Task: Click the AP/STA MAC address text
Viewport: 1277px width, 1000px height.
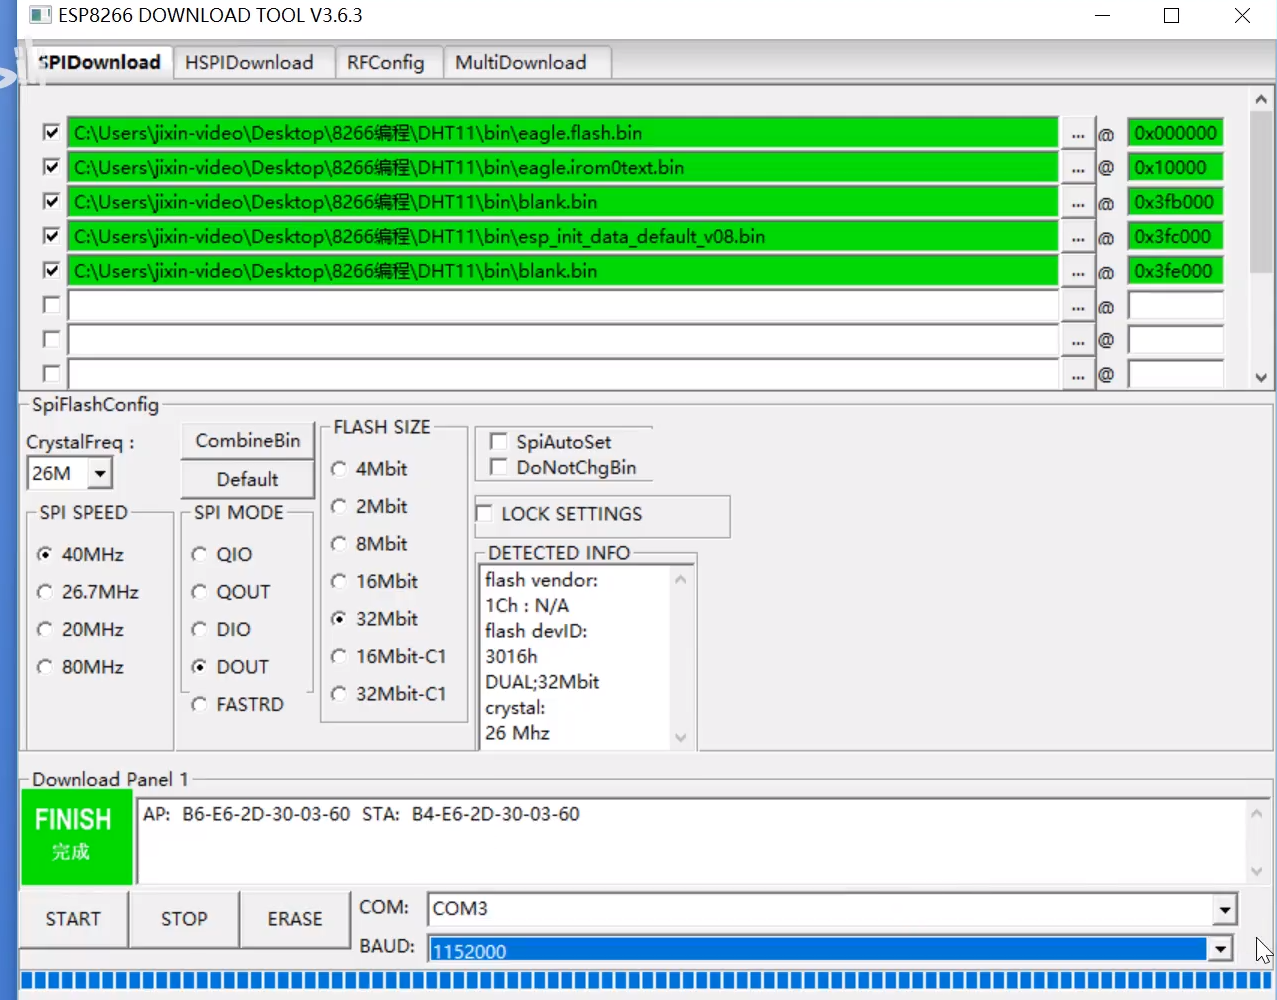Action: click(x=361, y=814)
